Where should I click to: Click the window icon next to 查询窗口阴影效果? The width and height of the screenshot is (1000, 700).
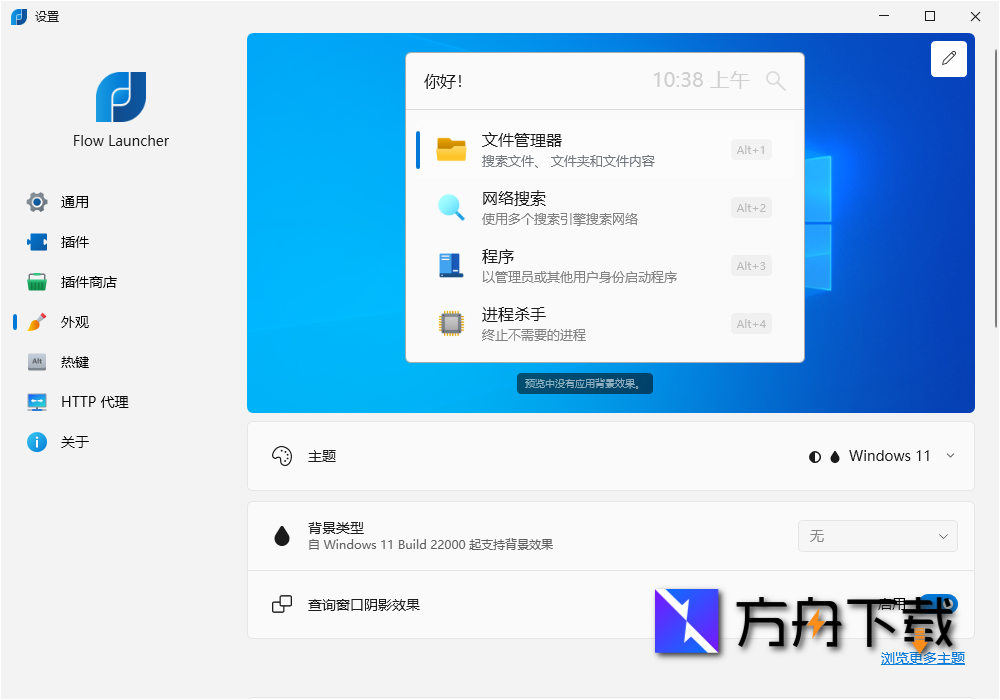(x=282, y=605)
